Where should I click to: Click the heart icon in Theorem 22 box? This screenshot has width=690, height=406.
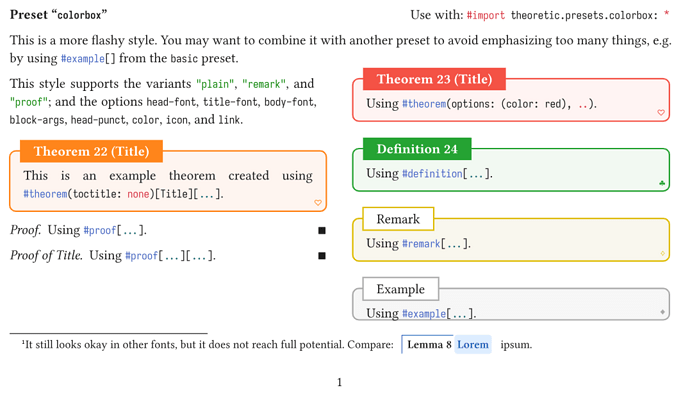pos(318,203)
